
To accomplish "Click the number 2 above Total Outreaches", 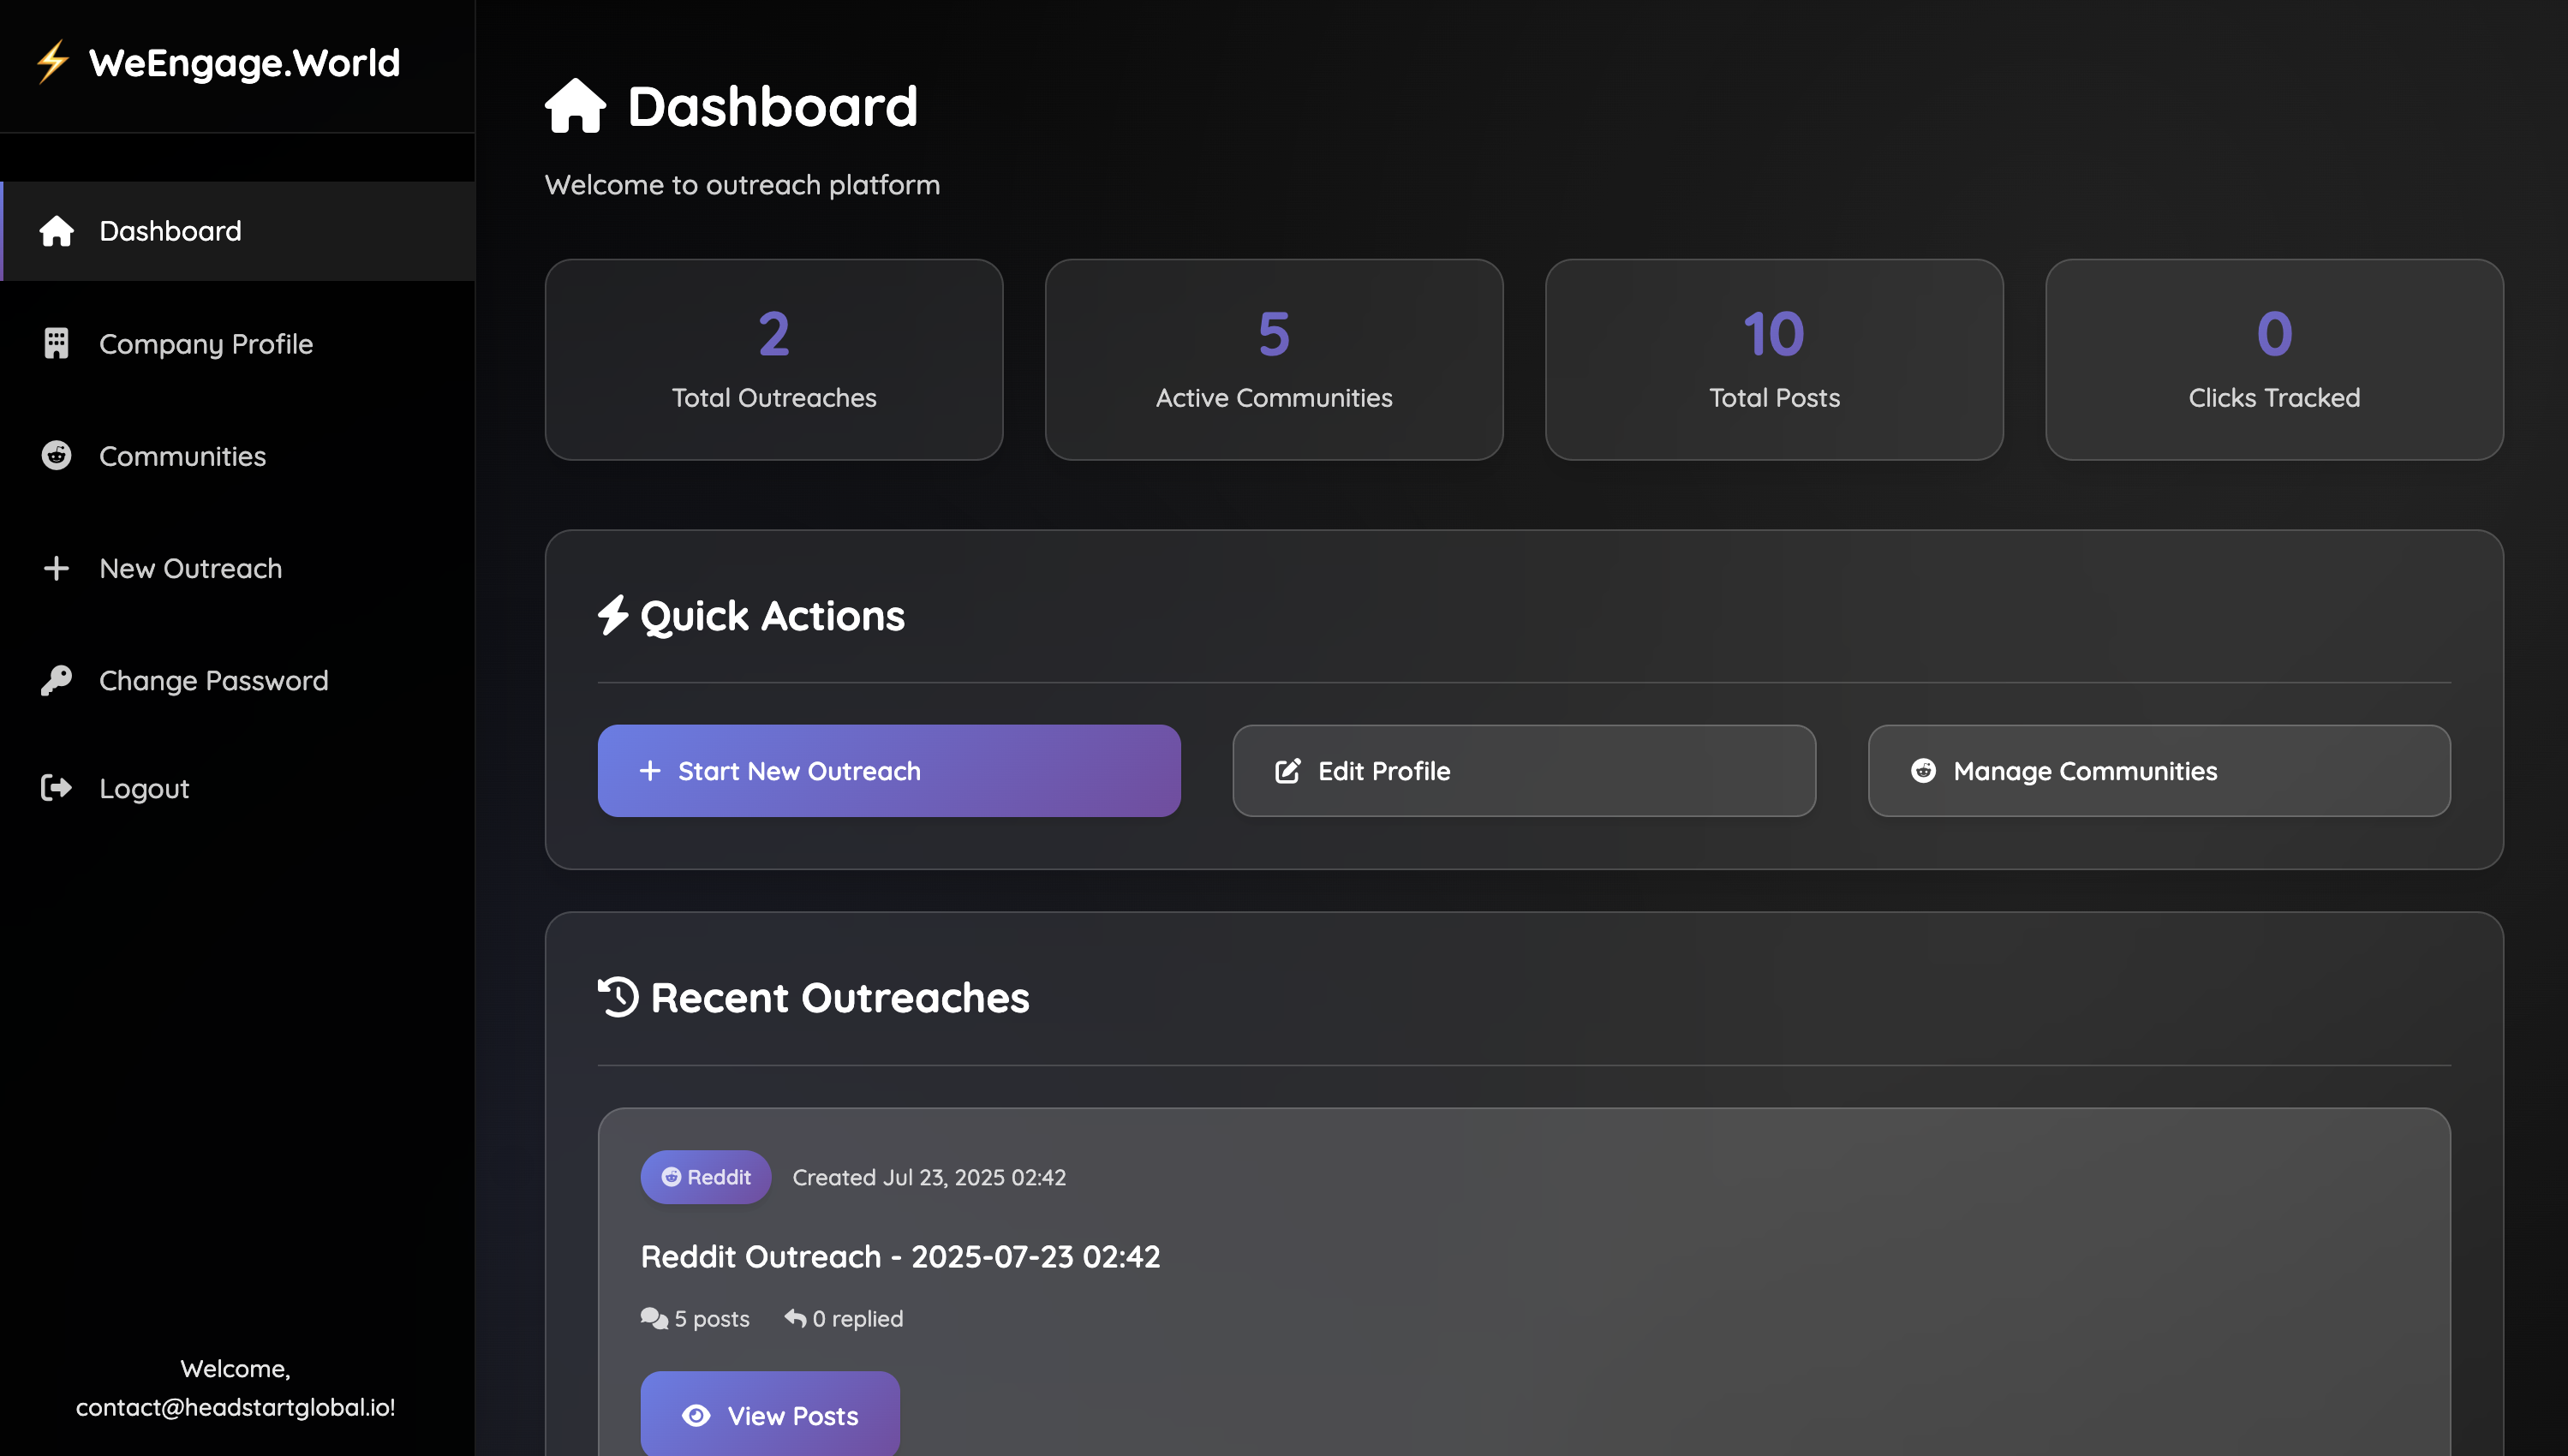I will (x=774, y=333).
